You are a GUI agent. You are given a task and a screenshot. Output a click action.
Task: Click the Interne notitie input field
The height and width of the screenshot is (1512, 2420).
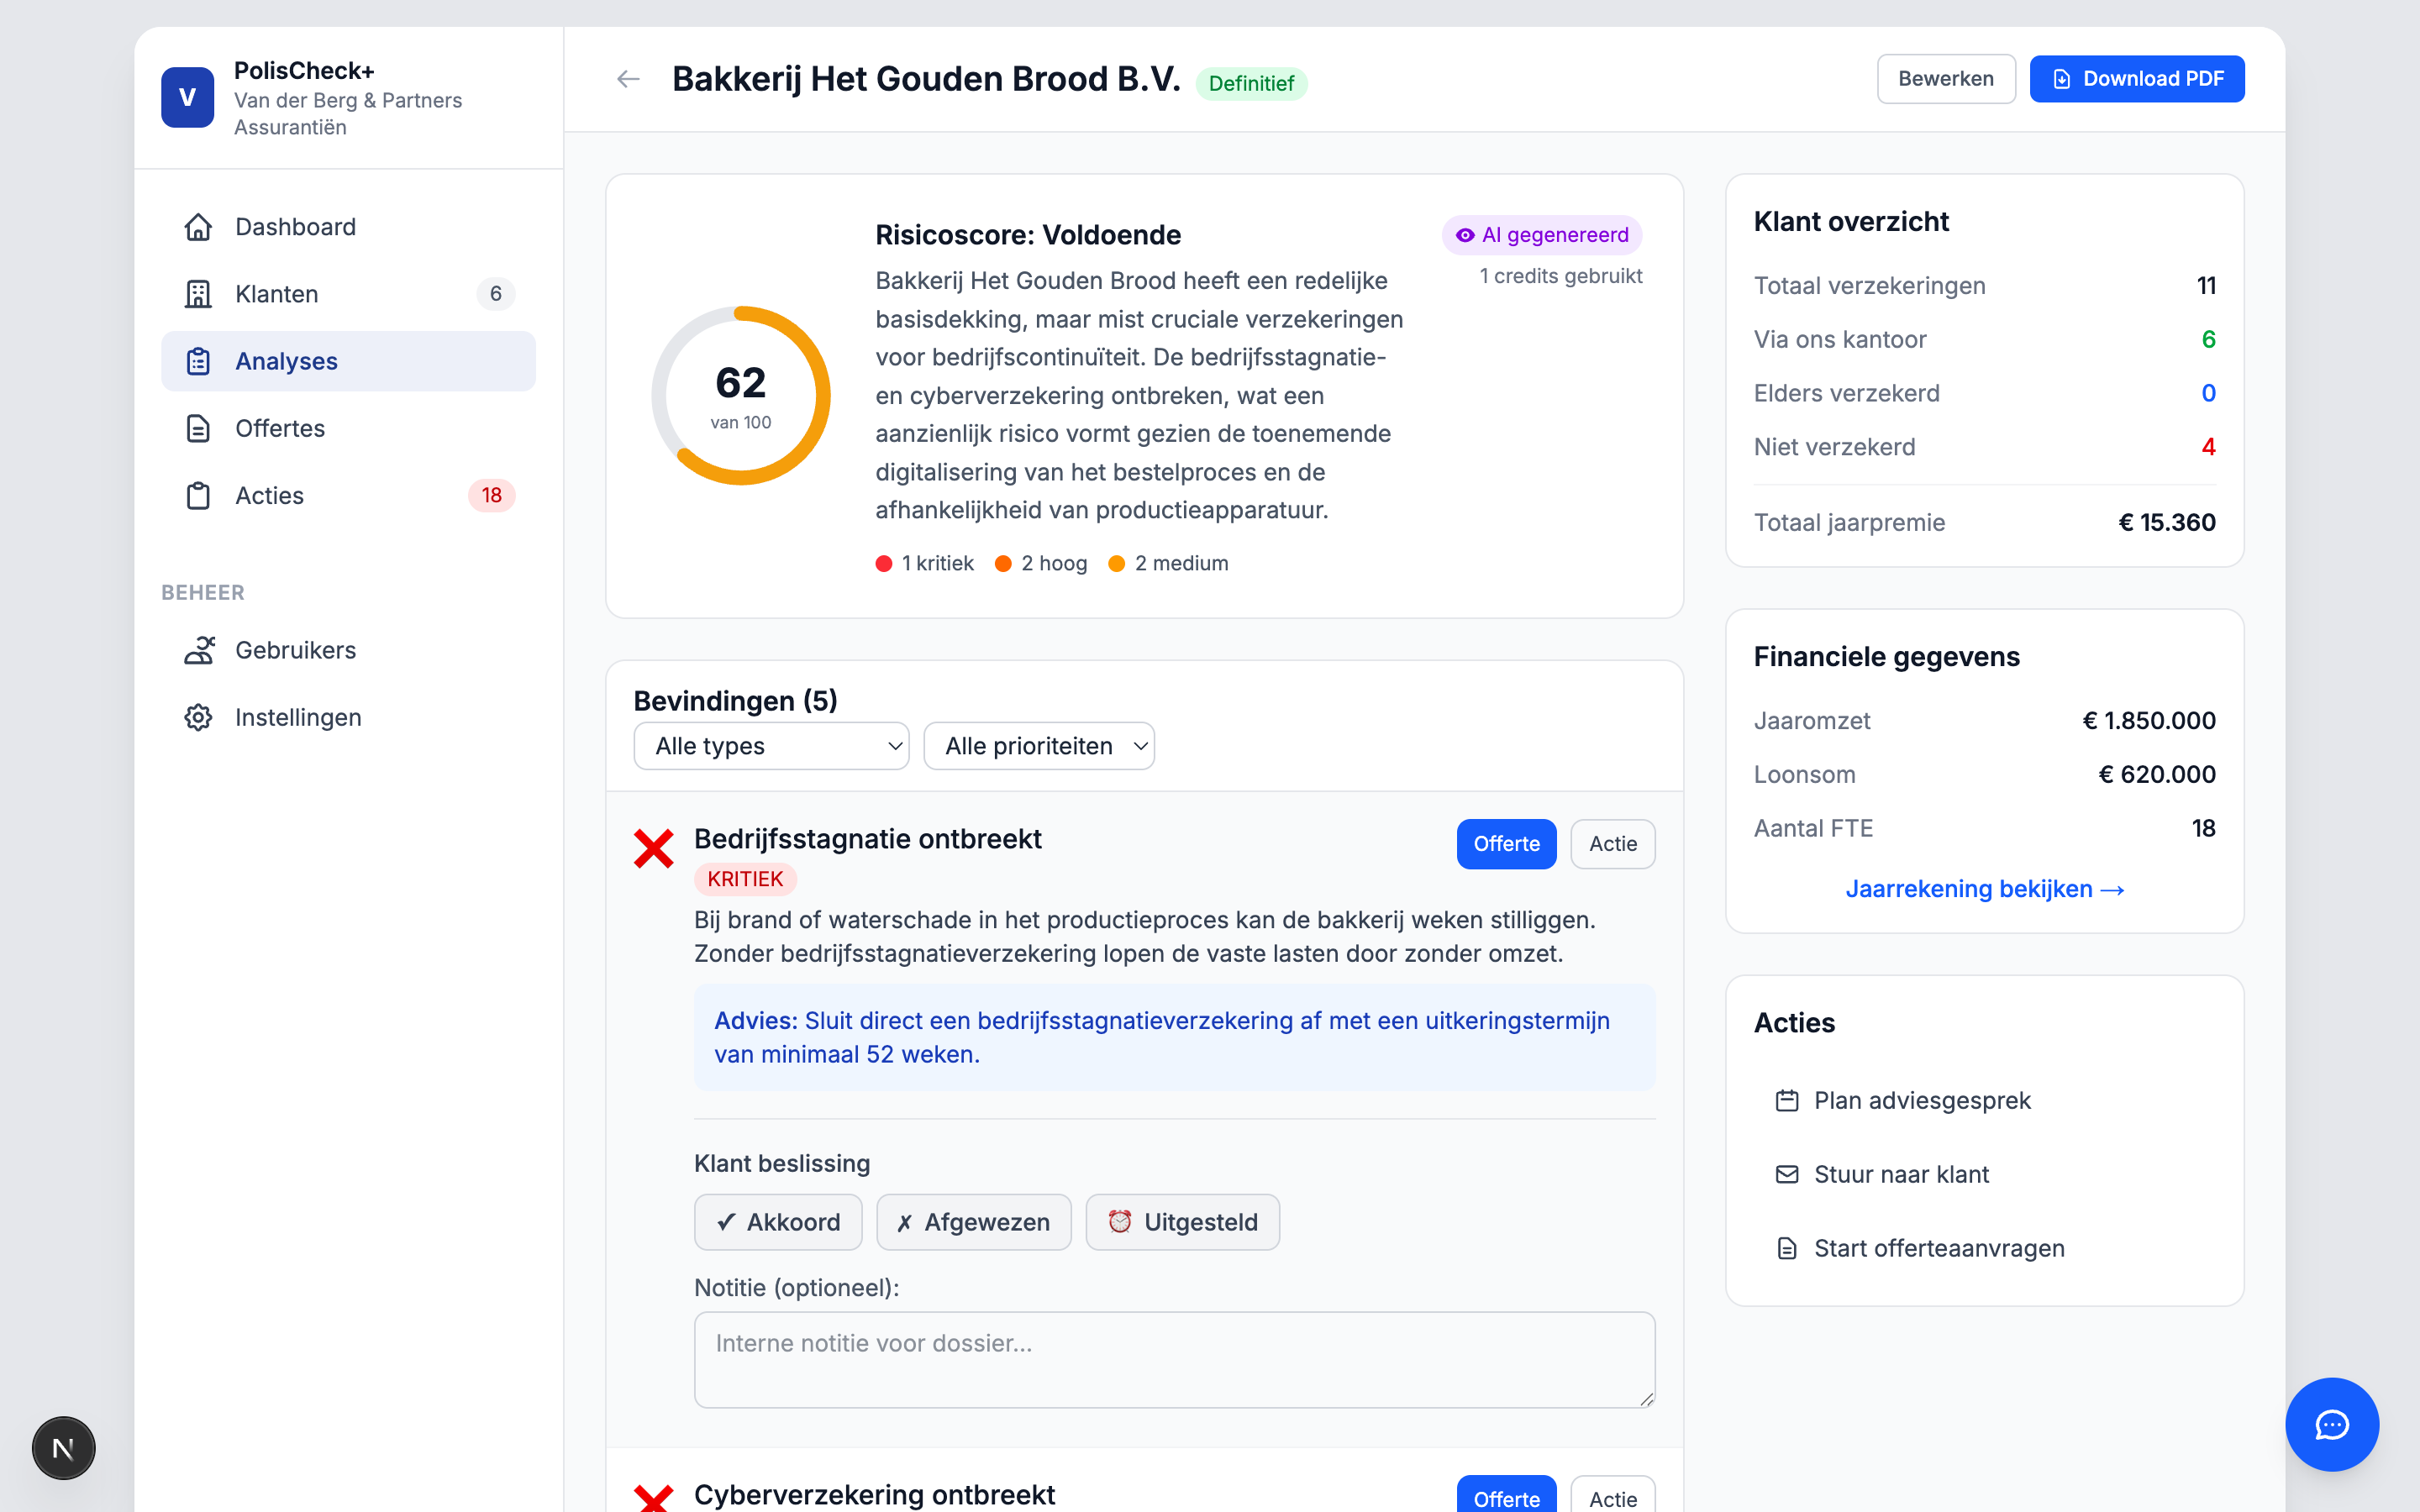point(1174,1360)
